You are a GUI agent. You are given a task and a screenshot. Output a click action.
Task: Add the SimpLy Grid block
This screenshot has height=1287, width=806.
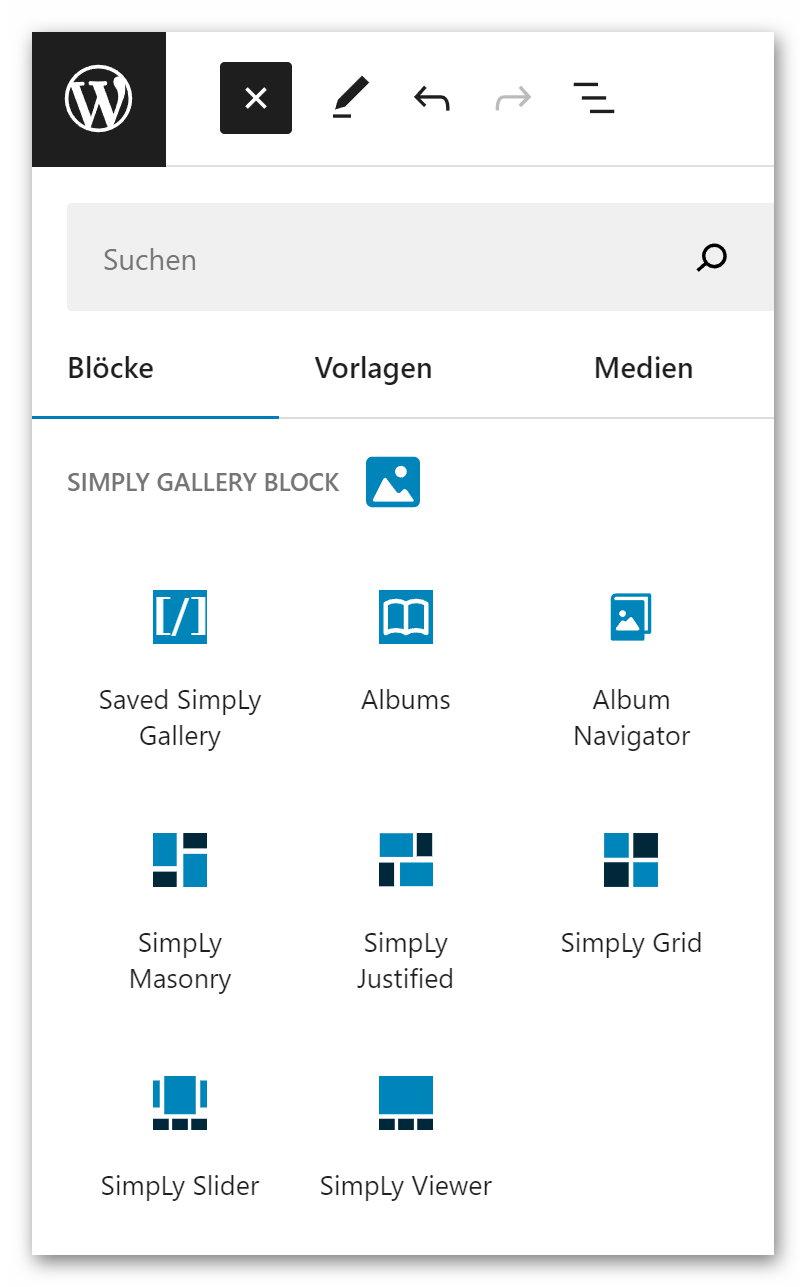pyautogui.click(x=631, y=888)
